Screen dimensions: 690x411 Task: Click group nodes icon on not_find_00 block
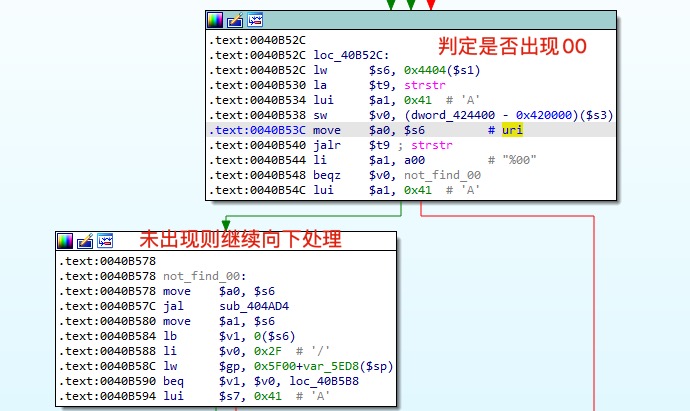pyautogui.click(x=105, y=241)
